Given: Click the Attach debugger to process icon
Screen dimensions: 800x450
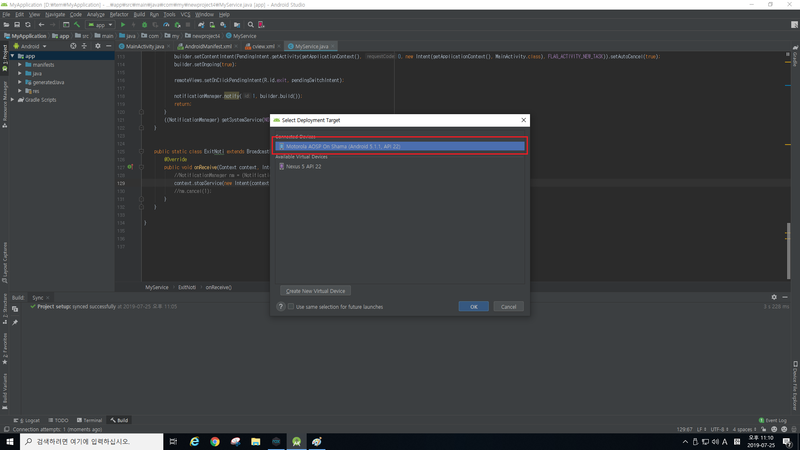Looking at the screenshot, I should [177, 24].
